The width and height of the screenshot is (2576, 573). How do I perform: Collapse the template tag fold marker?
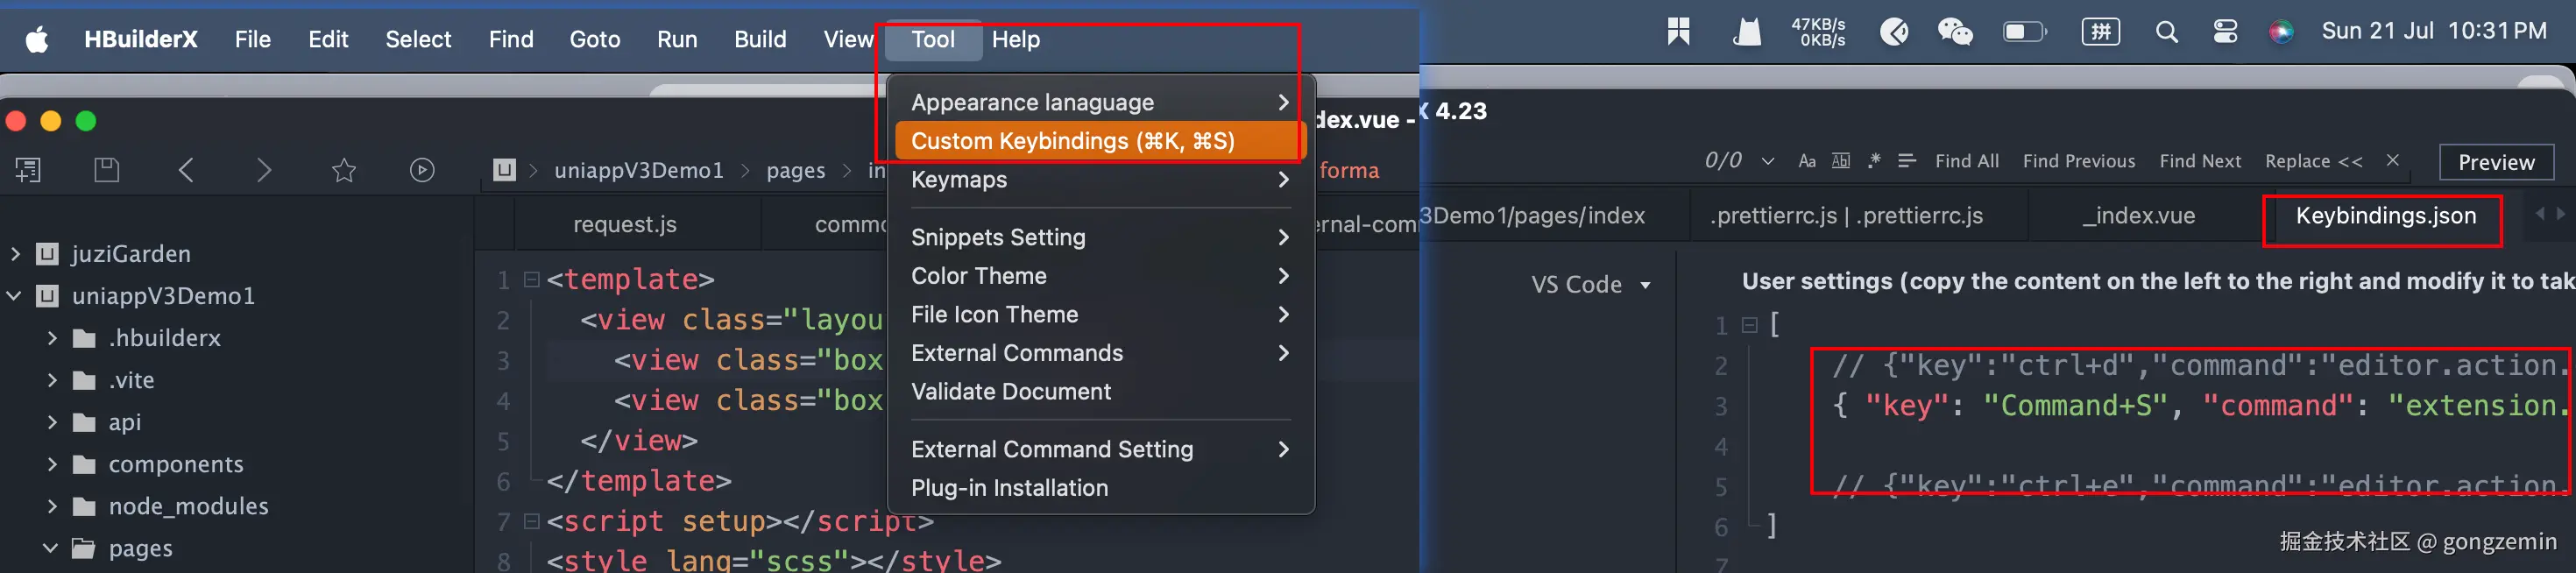532,279
